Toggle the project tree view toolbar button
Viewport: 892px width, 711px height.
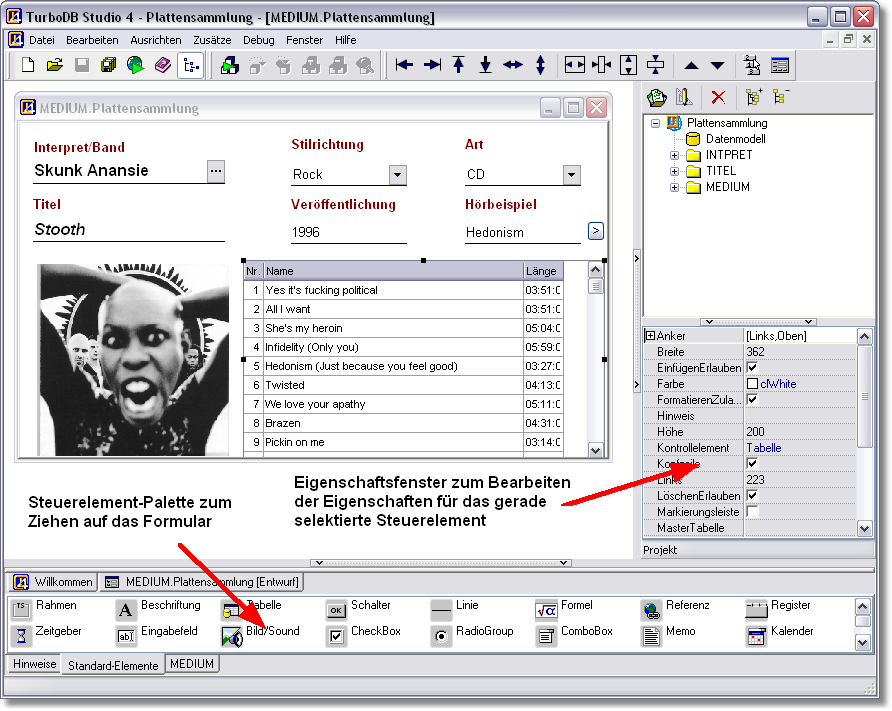(x=191, y=65)
